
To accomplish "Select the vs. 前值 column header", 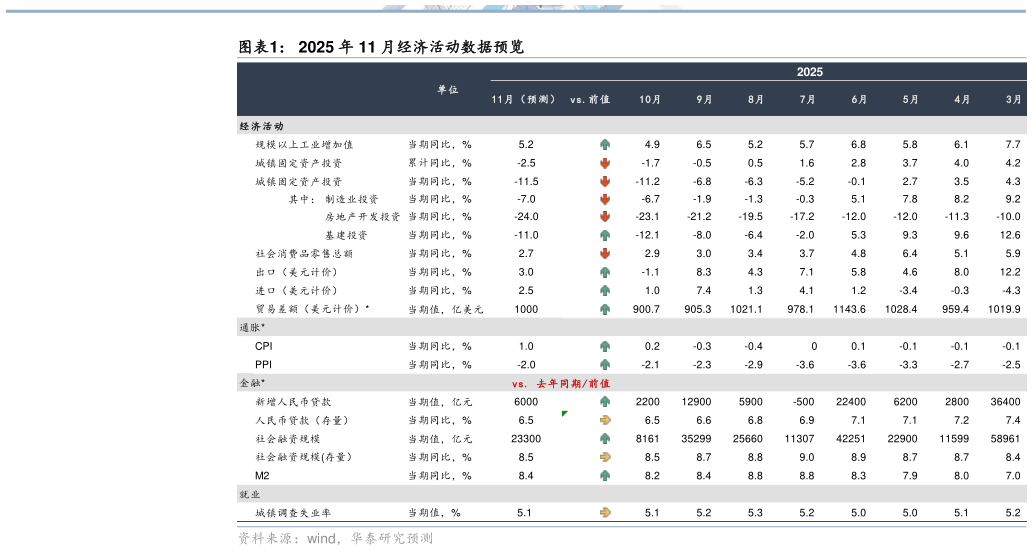I will point(590,100).
